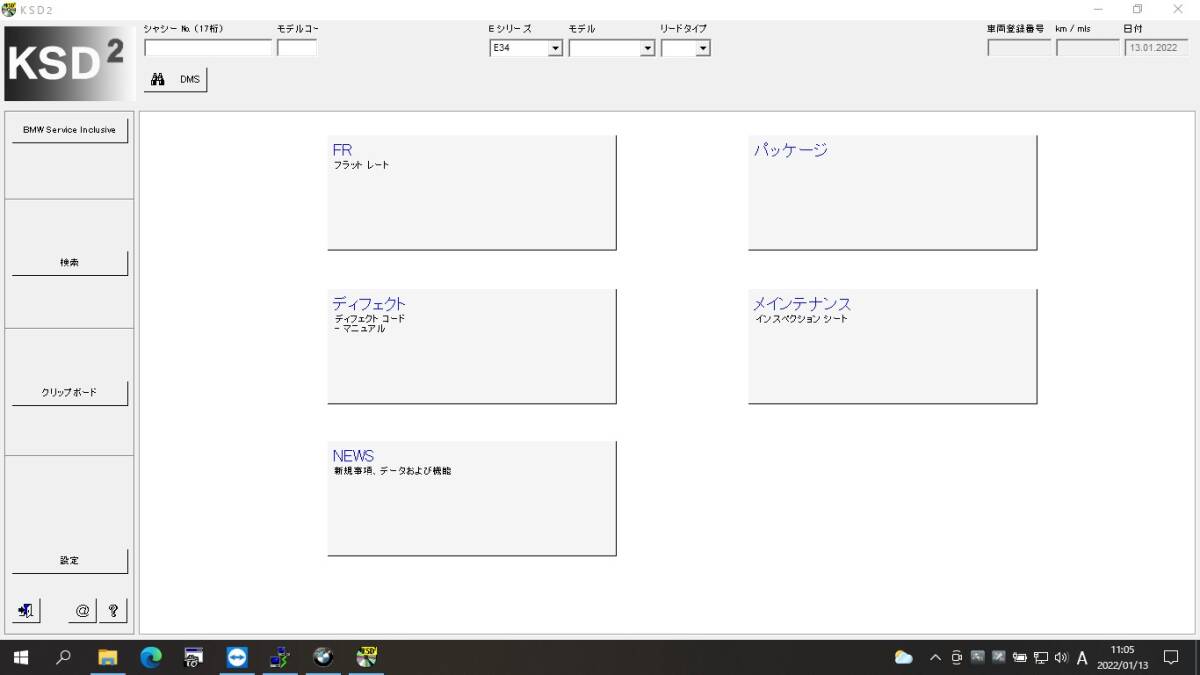Open the ディフェクト code tile
This screenshot has width=1200, height=675.
(x=472, y=347)
